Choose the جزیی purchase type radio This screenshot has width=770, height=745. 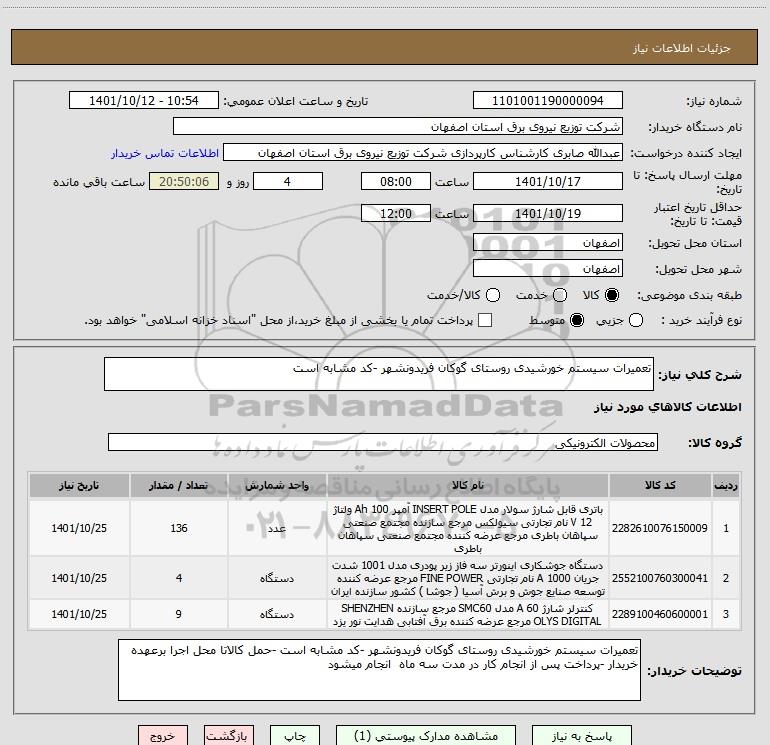(x=635, y=320)
